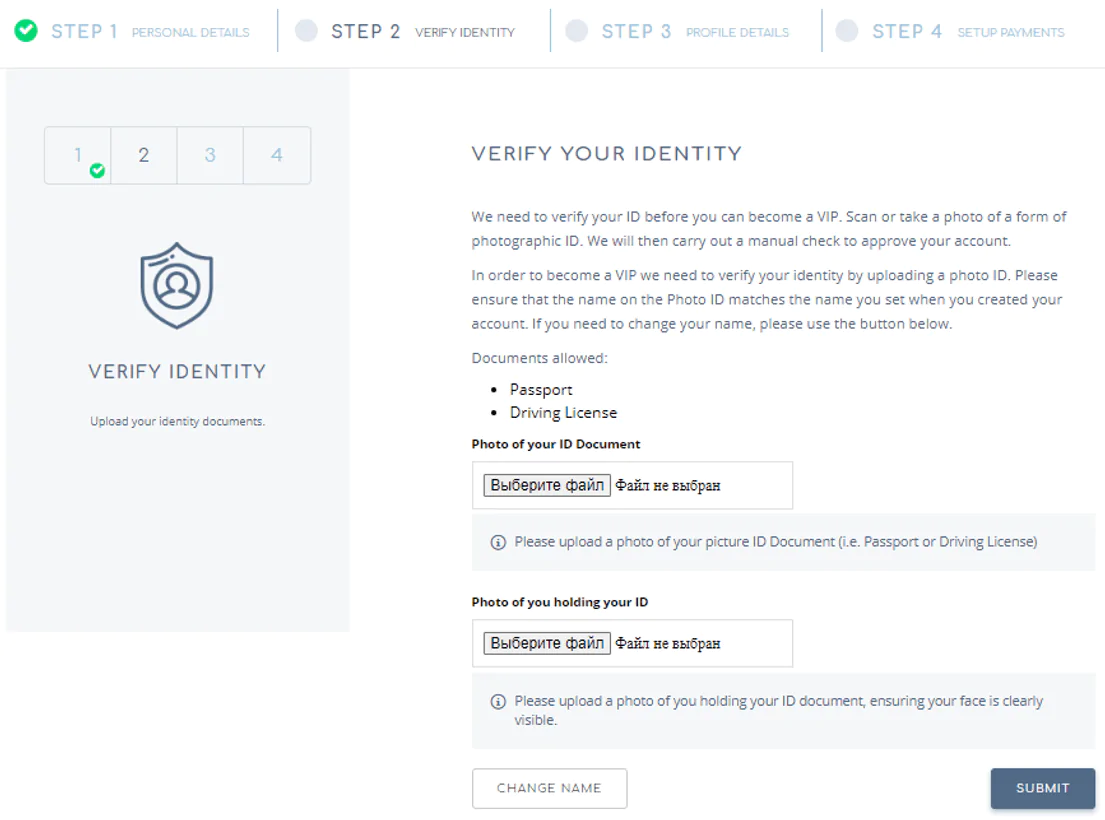The height and width of the screenshot is (820, 1105).
Task: Click info icon beside holding ID document hint
Action: [498, 702]
